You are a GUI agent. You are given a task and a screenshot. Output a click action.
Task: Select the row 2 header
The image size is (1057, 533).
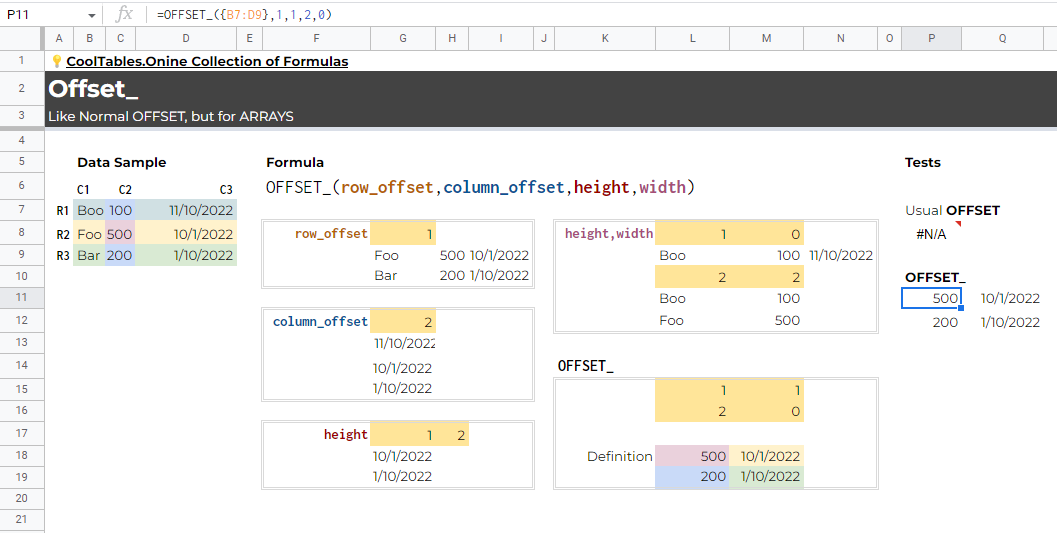[x=21, y=88]
